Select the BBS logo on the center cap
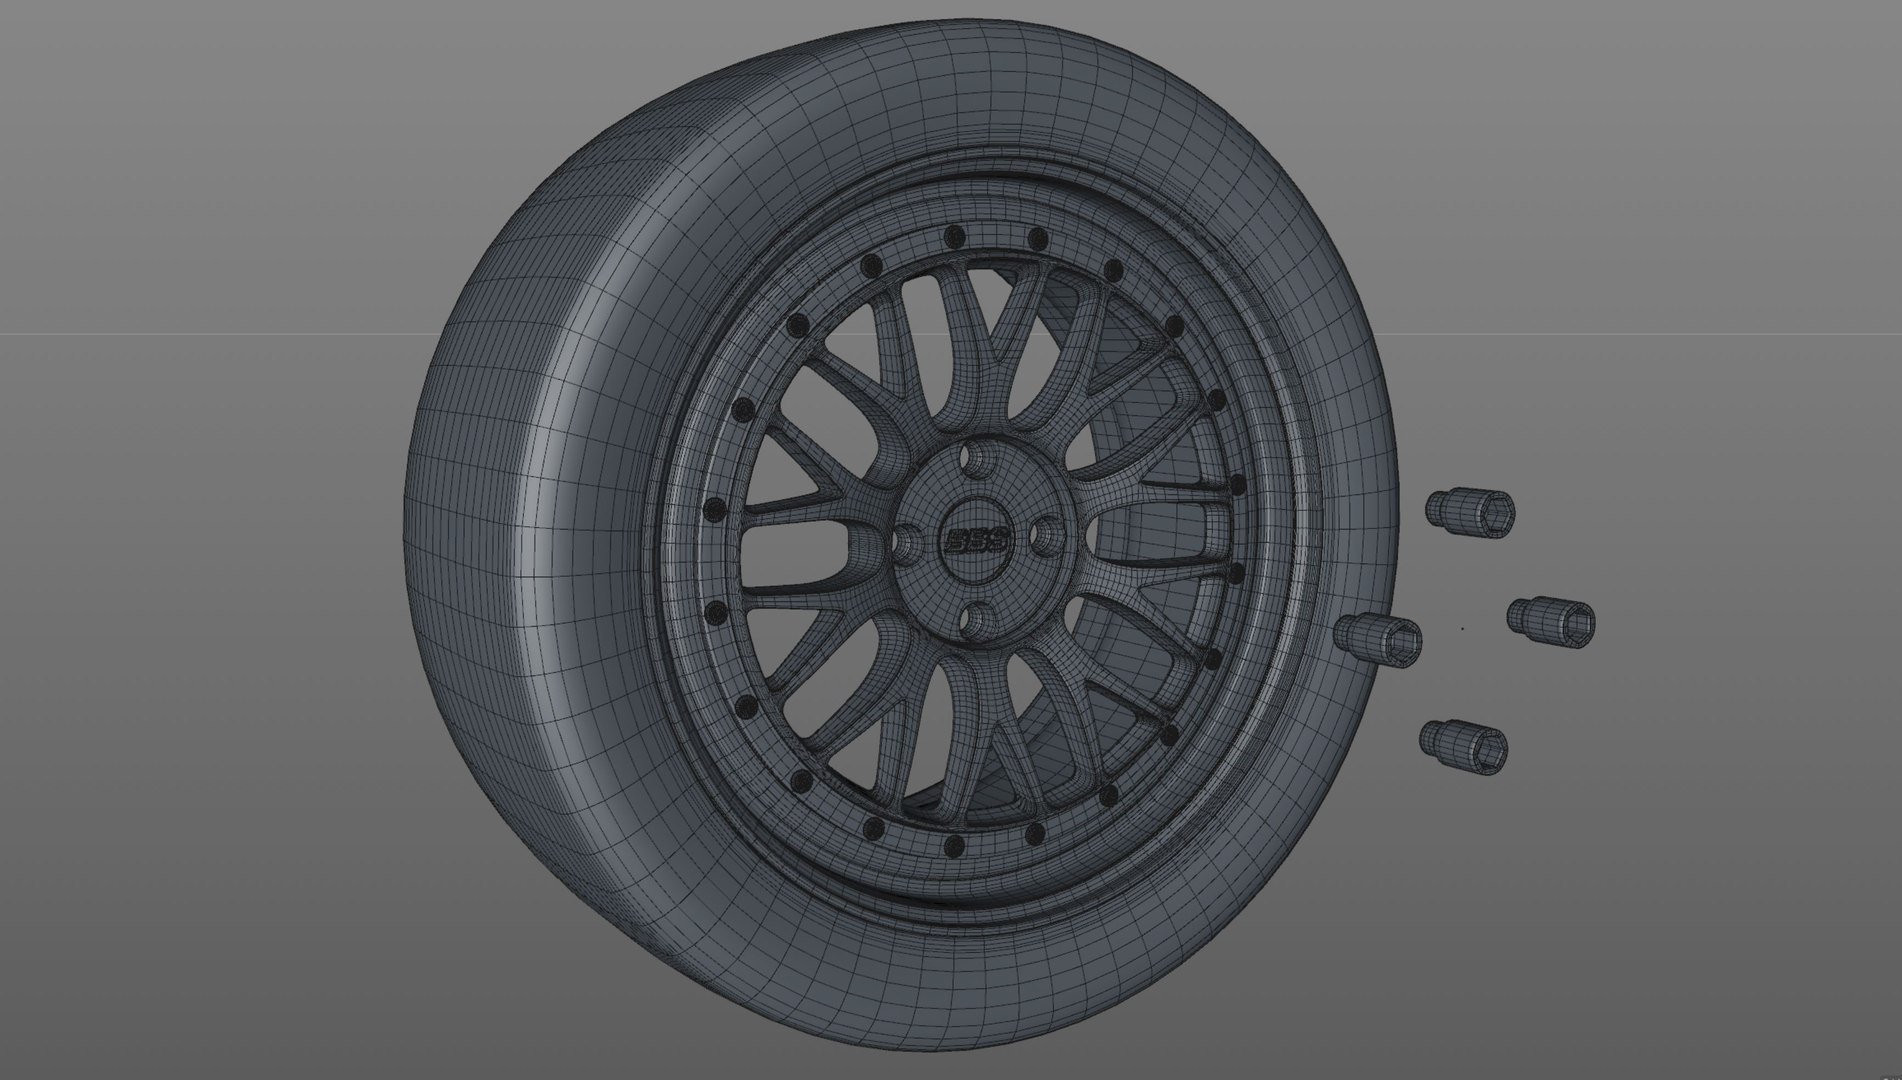 point(978,540)
